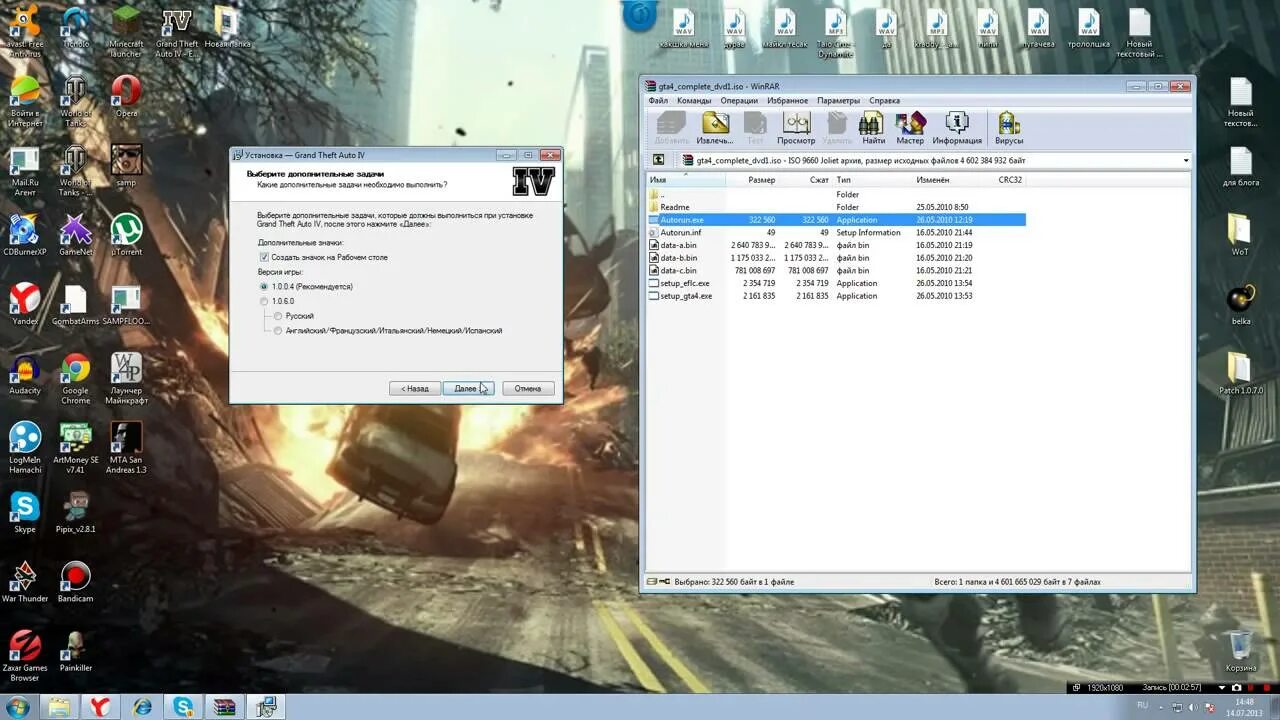The image size is (1280, 720).
Task: Select the data-a.bin file row
Action: click(x=836, y=245)
